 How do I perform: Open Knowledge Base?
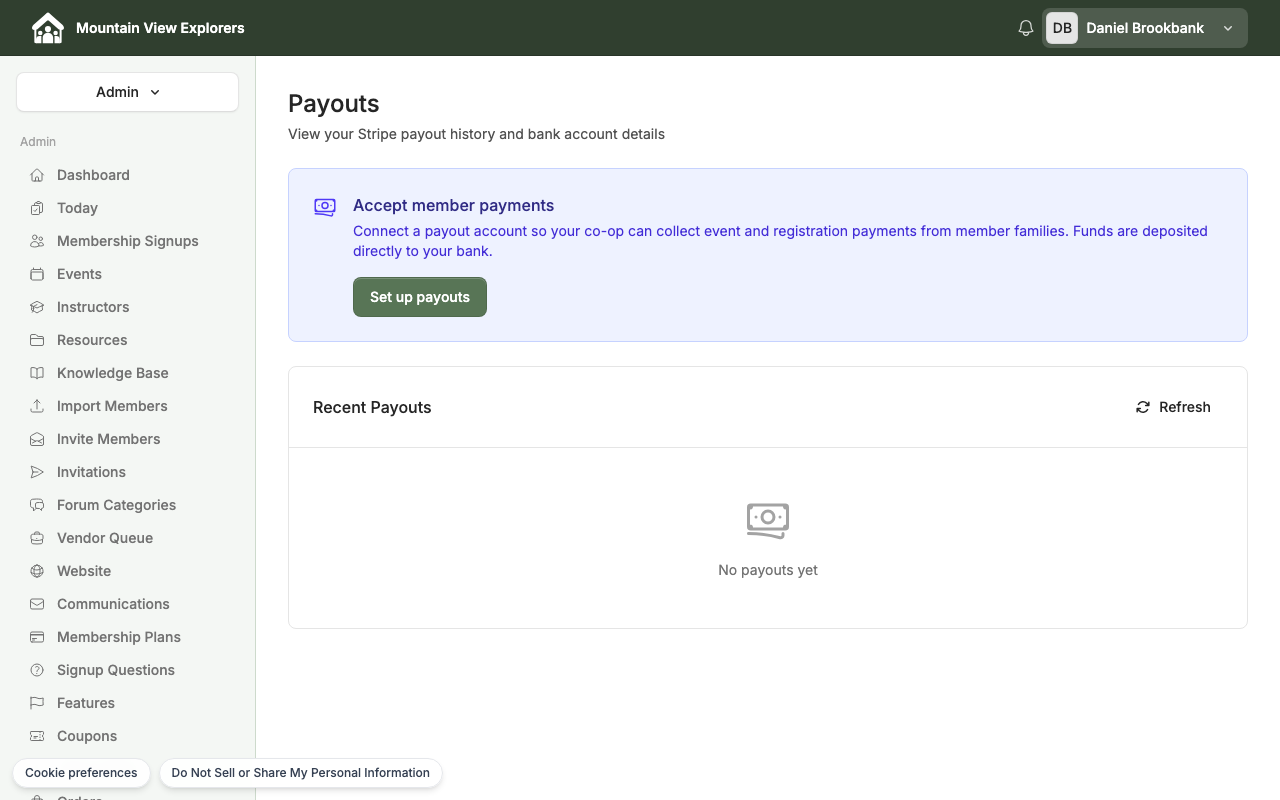click(x=112, y=373)
